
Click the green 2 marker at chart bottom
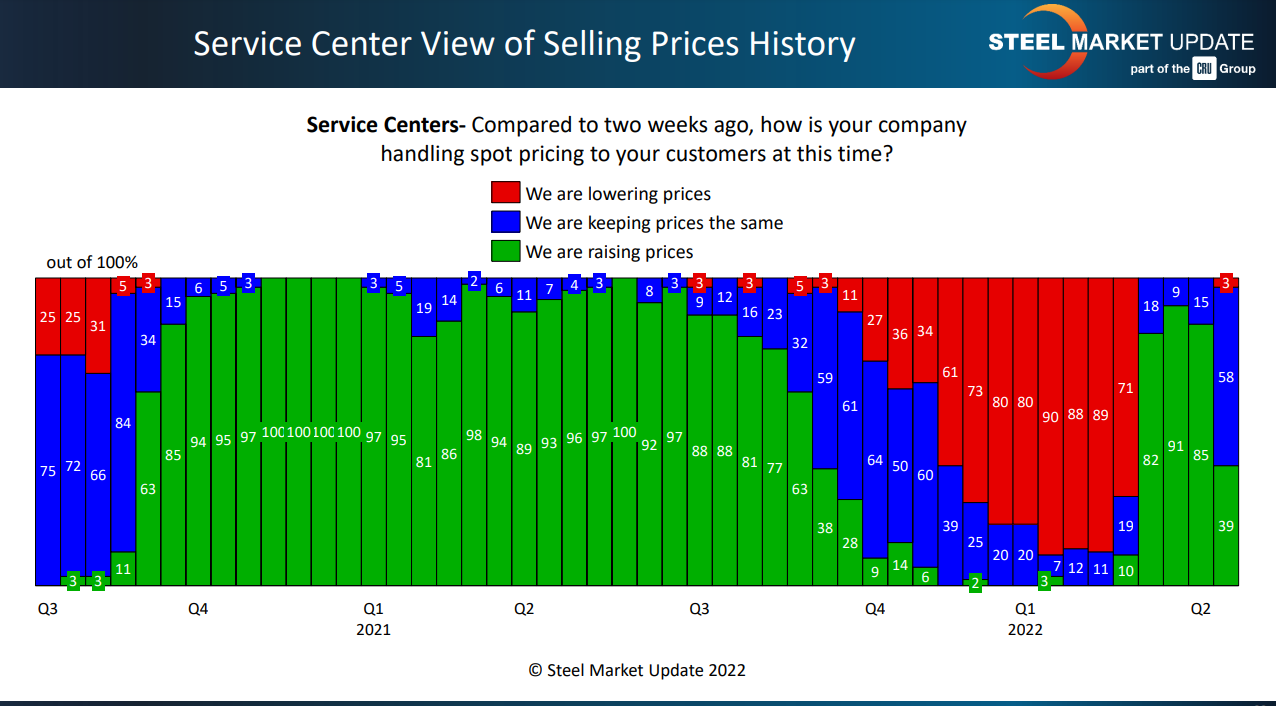point(975,584)
